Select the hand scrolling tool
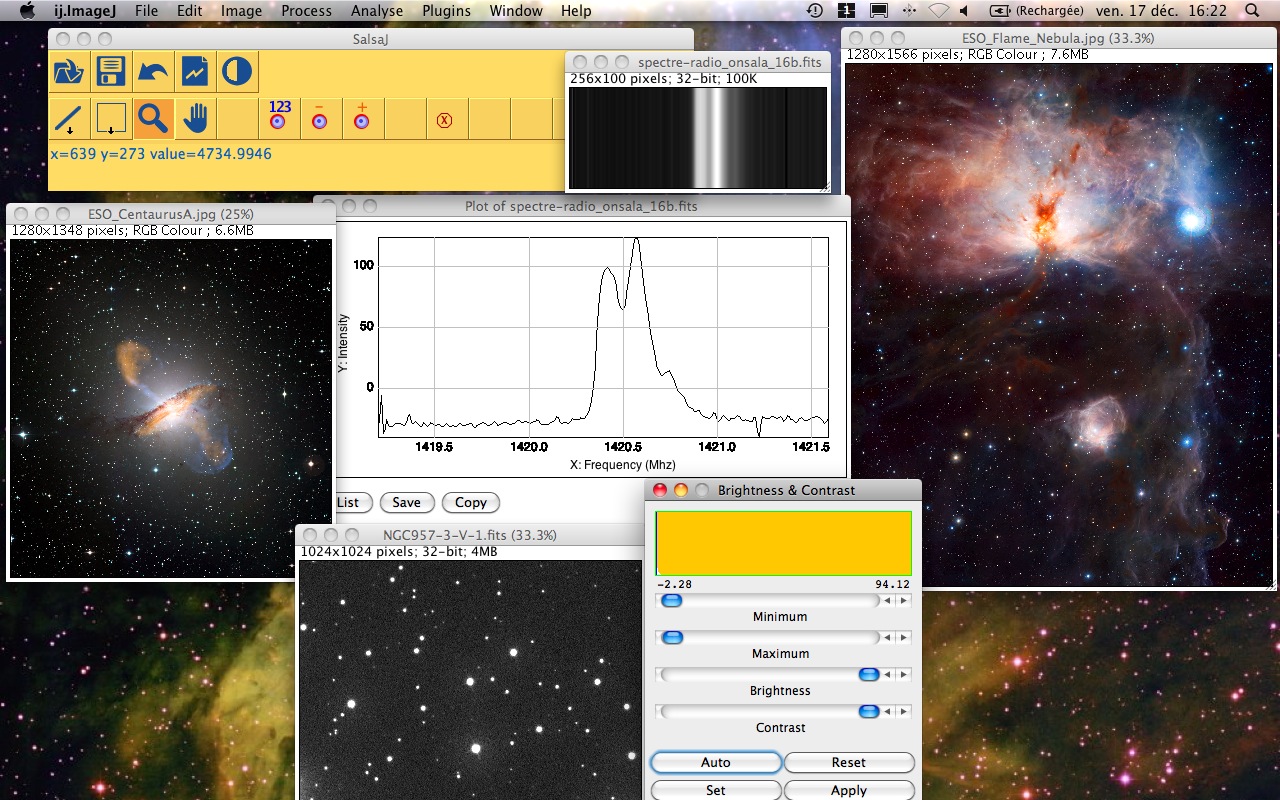 pyautogui.click(x=194, y=120)
